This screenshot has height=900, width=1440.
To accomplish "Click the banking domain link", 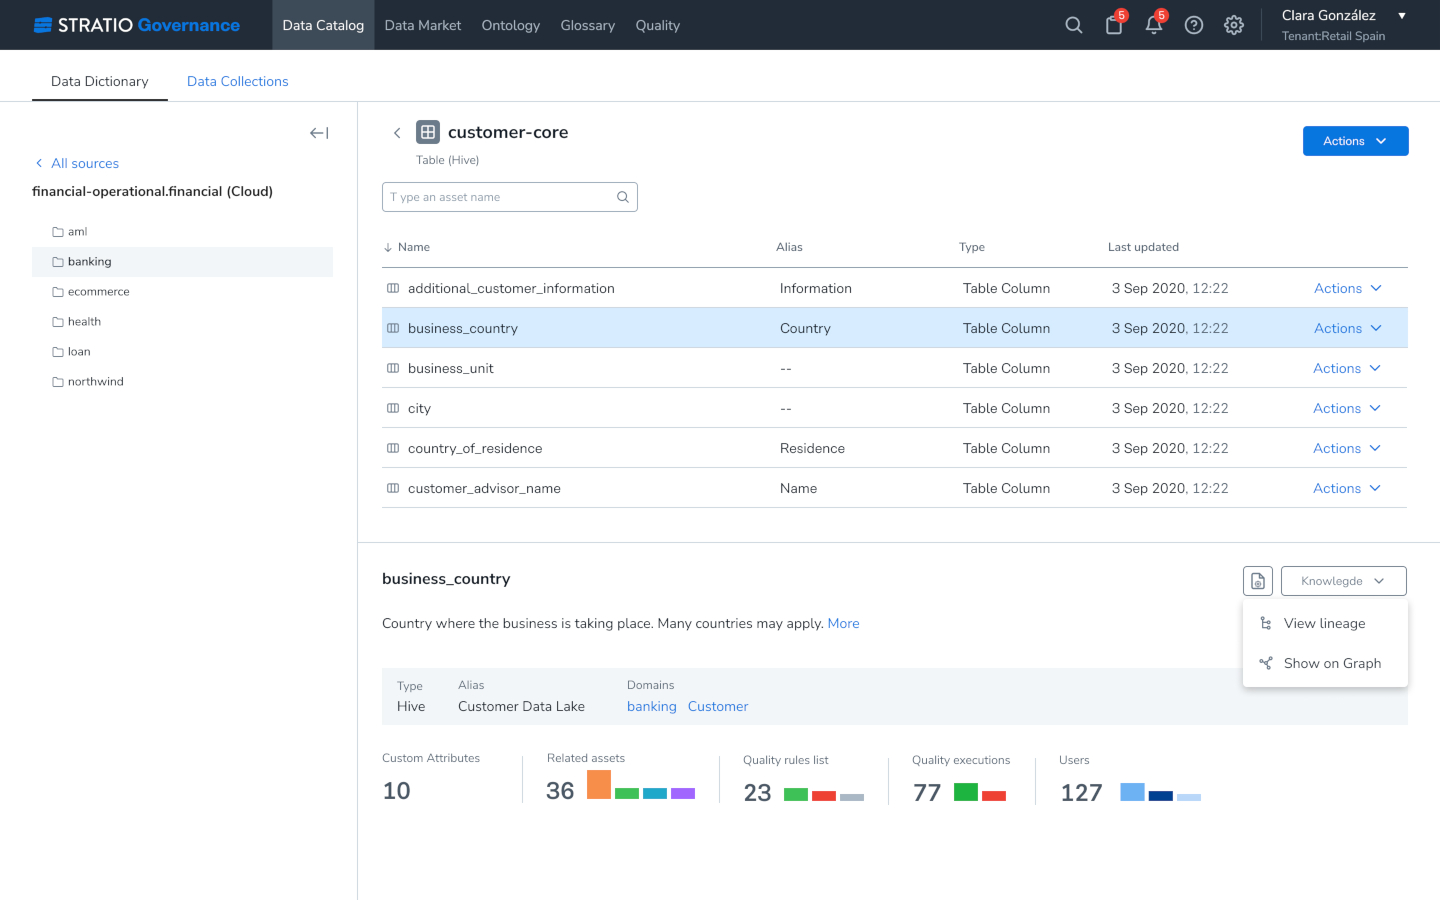I will [x=651, y=706].
